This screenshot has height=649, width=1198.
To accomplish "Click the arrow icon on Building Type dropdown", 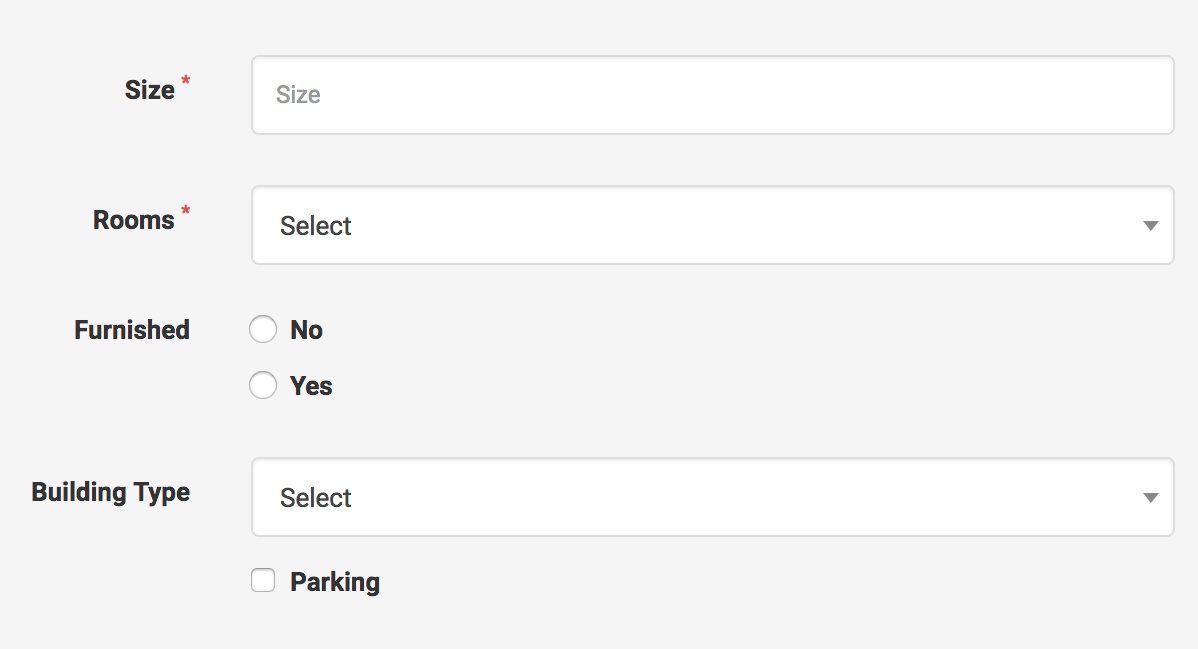I will point(1150,498).
